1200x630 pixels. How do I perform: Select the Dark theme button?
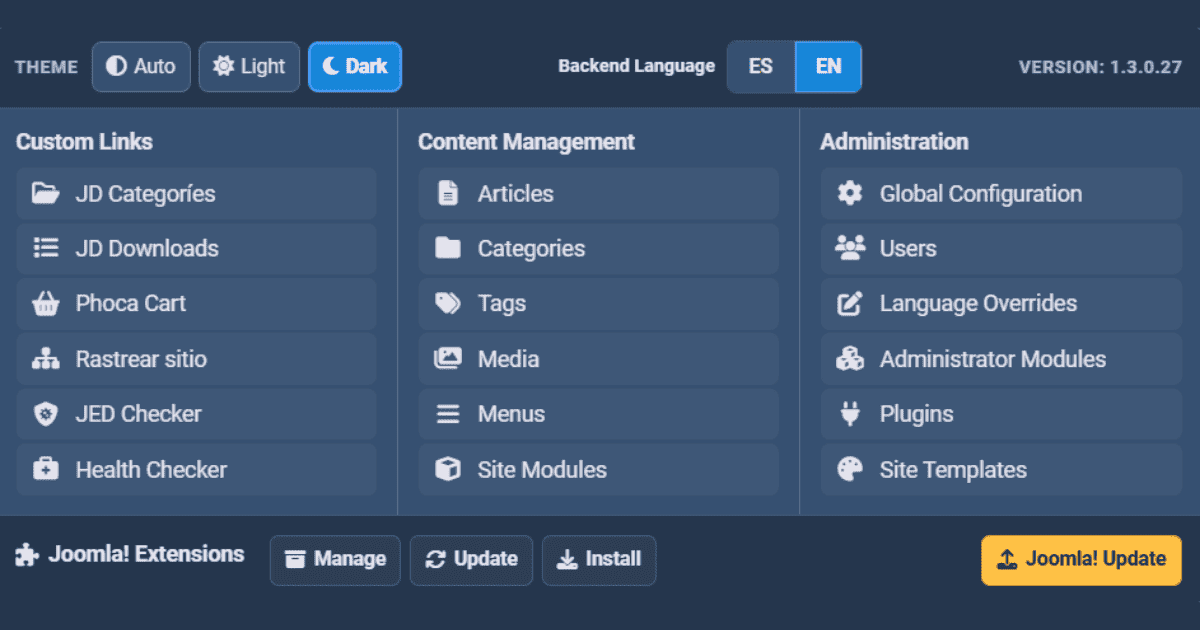pyautogui.click(x=355, y=67)
